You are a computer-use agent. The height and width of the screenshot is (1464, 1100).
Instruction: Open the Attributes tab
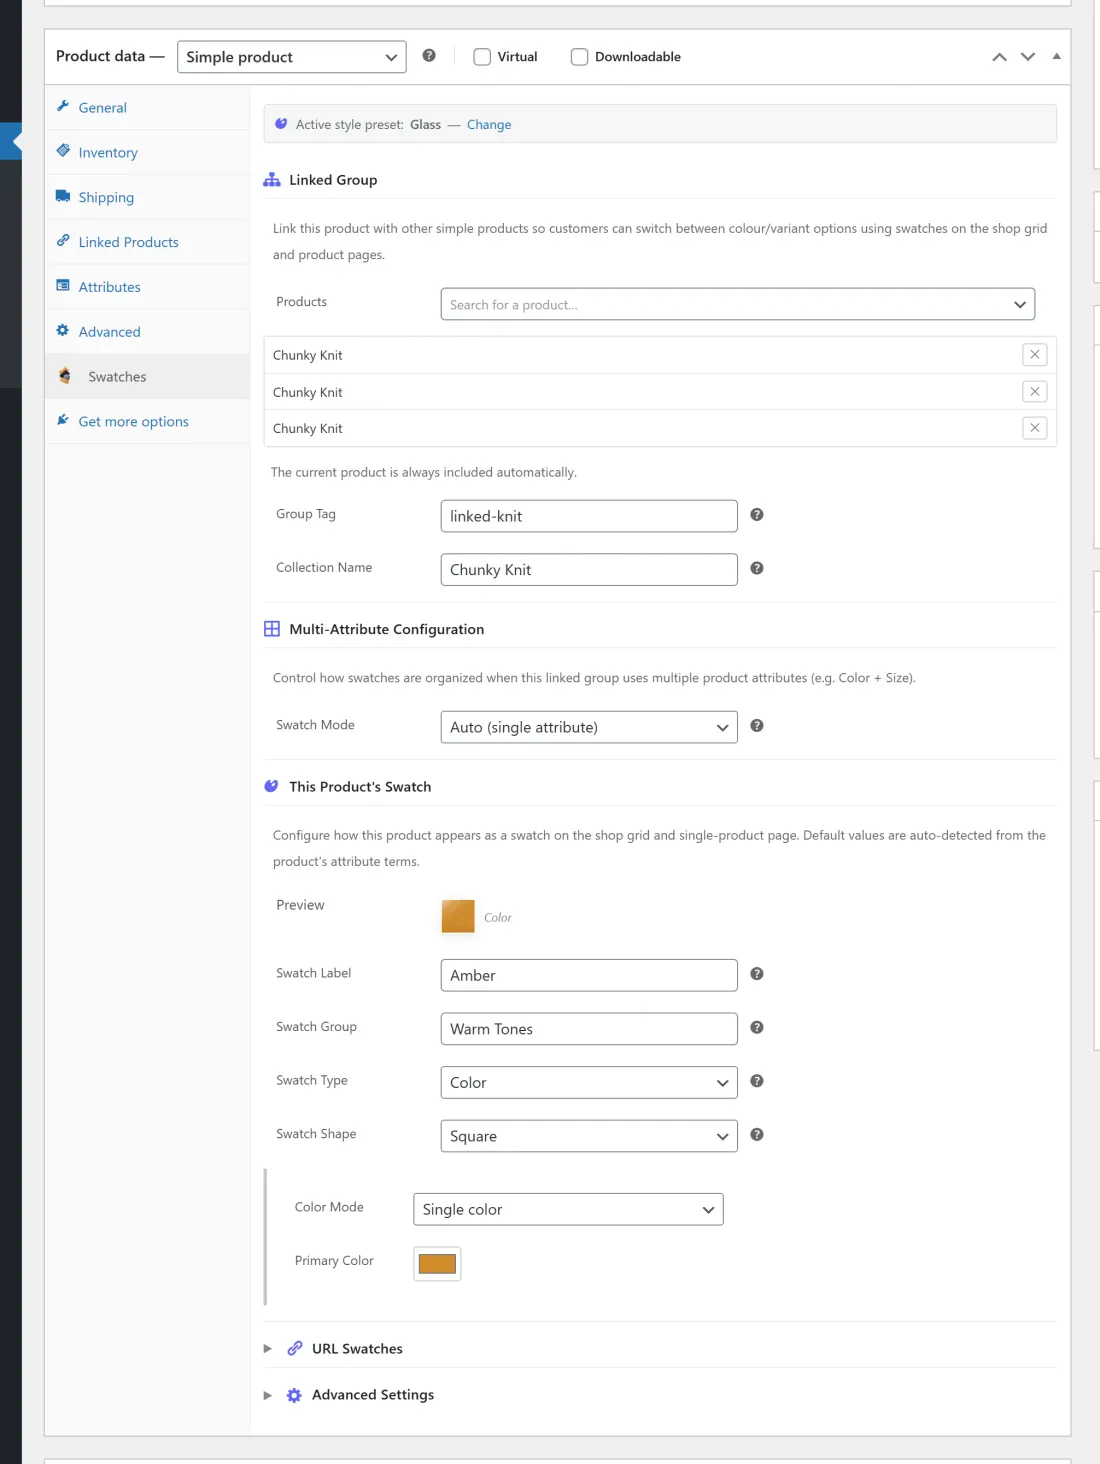coord(147,287)
